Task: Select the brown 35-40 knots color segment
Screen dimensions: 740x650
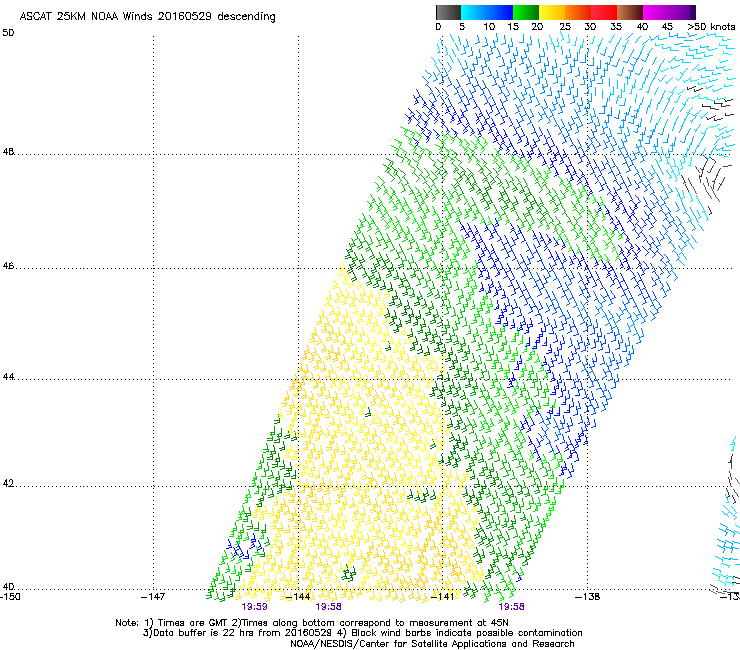Action: click(630, 12)
